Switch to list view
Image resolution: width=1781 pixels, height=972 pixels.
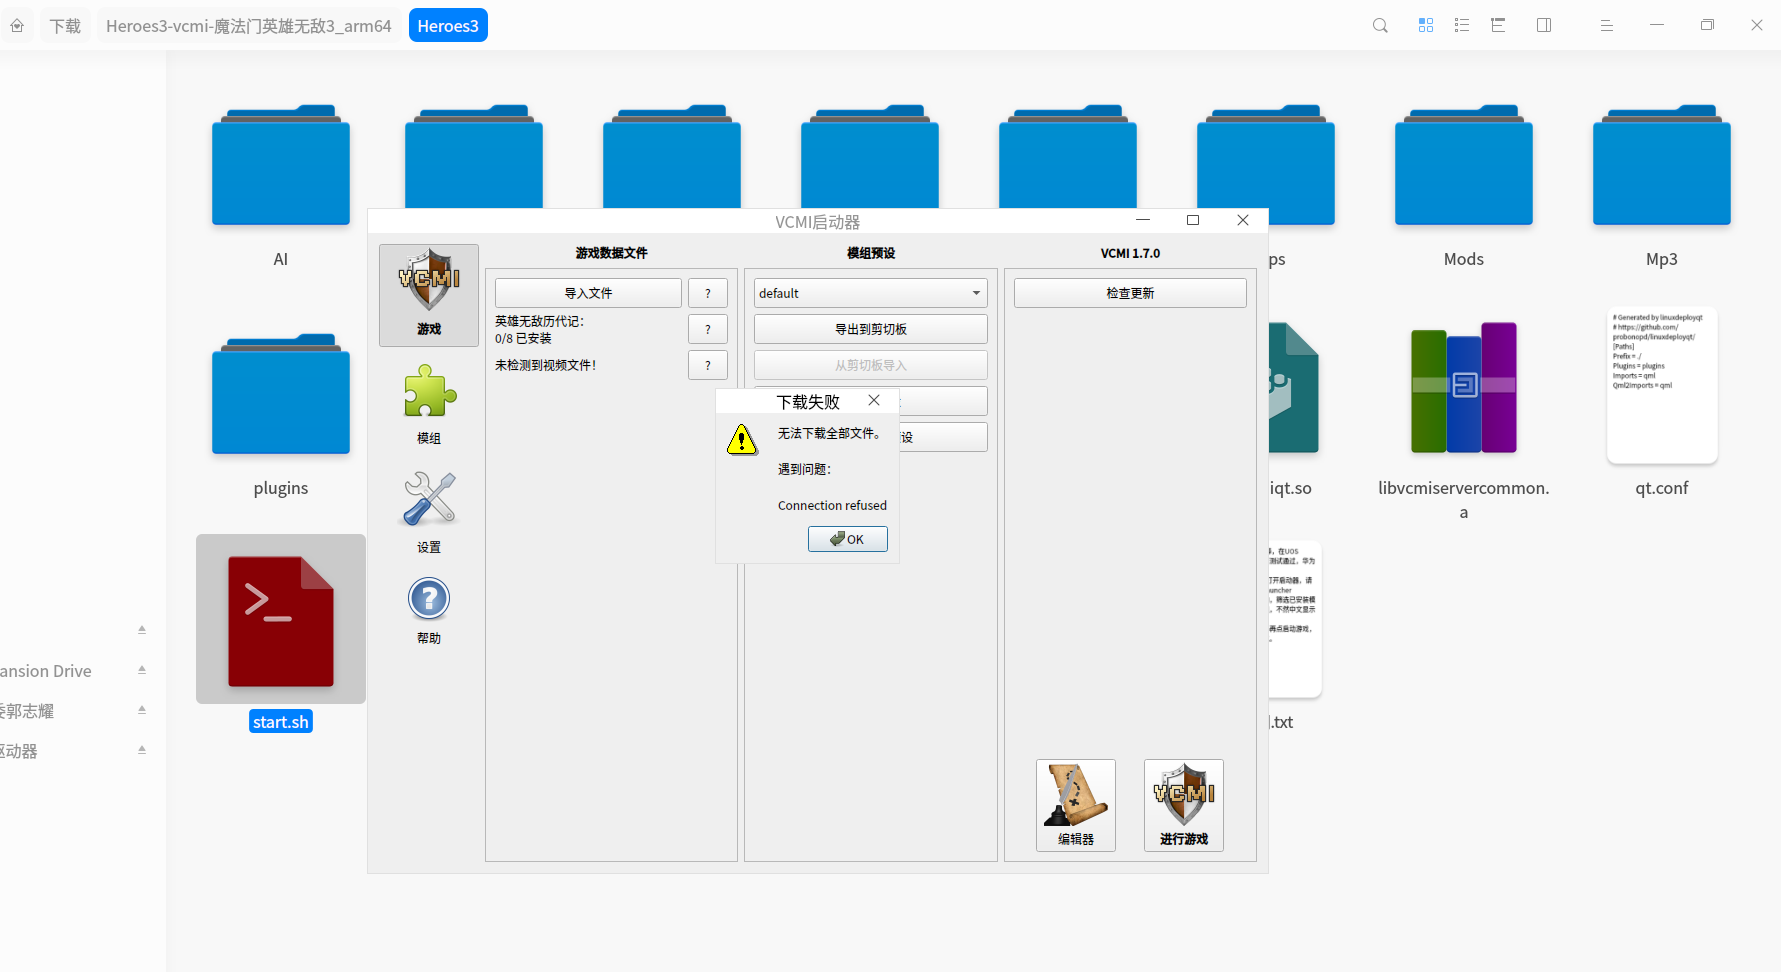[1462, 25]
